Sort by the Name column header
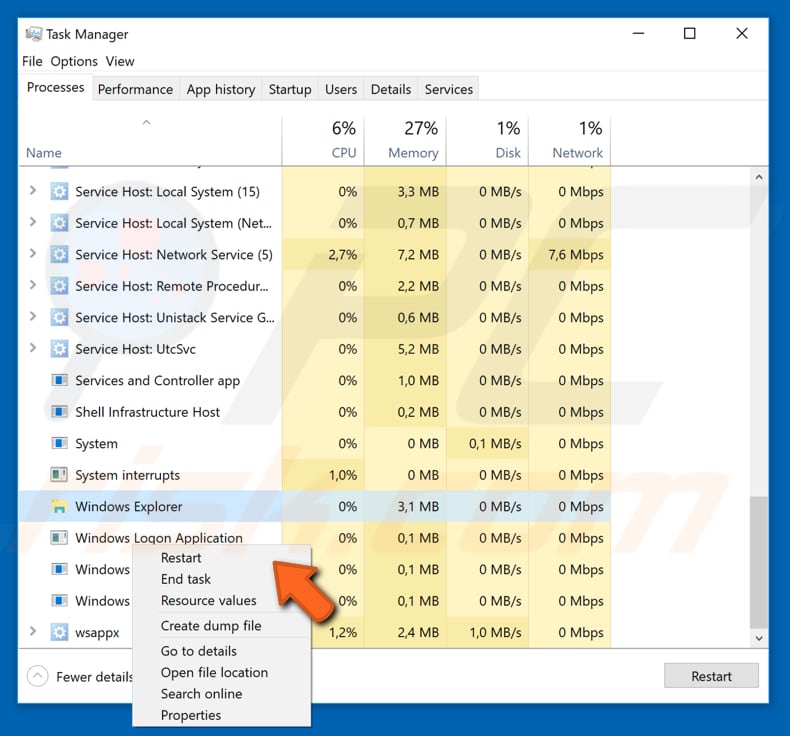790x736 pixels. [150, 141]
